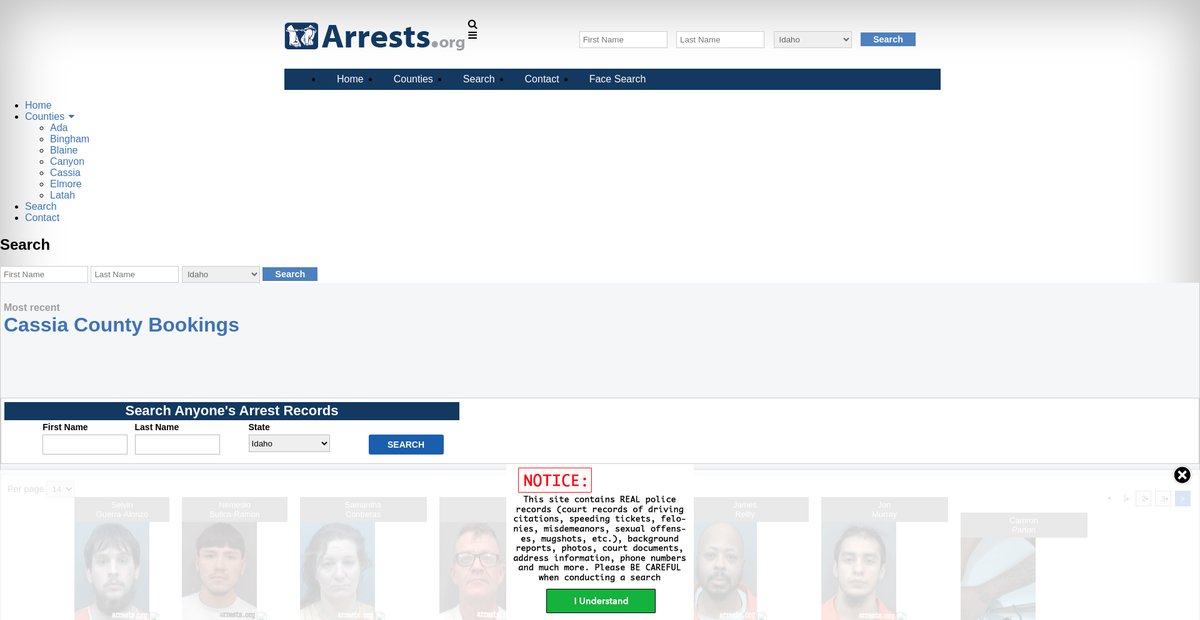The height and width of the screenshot is (620, 1200).
Task: Open the header Idaho state dropdown
Action: point(813,40)
